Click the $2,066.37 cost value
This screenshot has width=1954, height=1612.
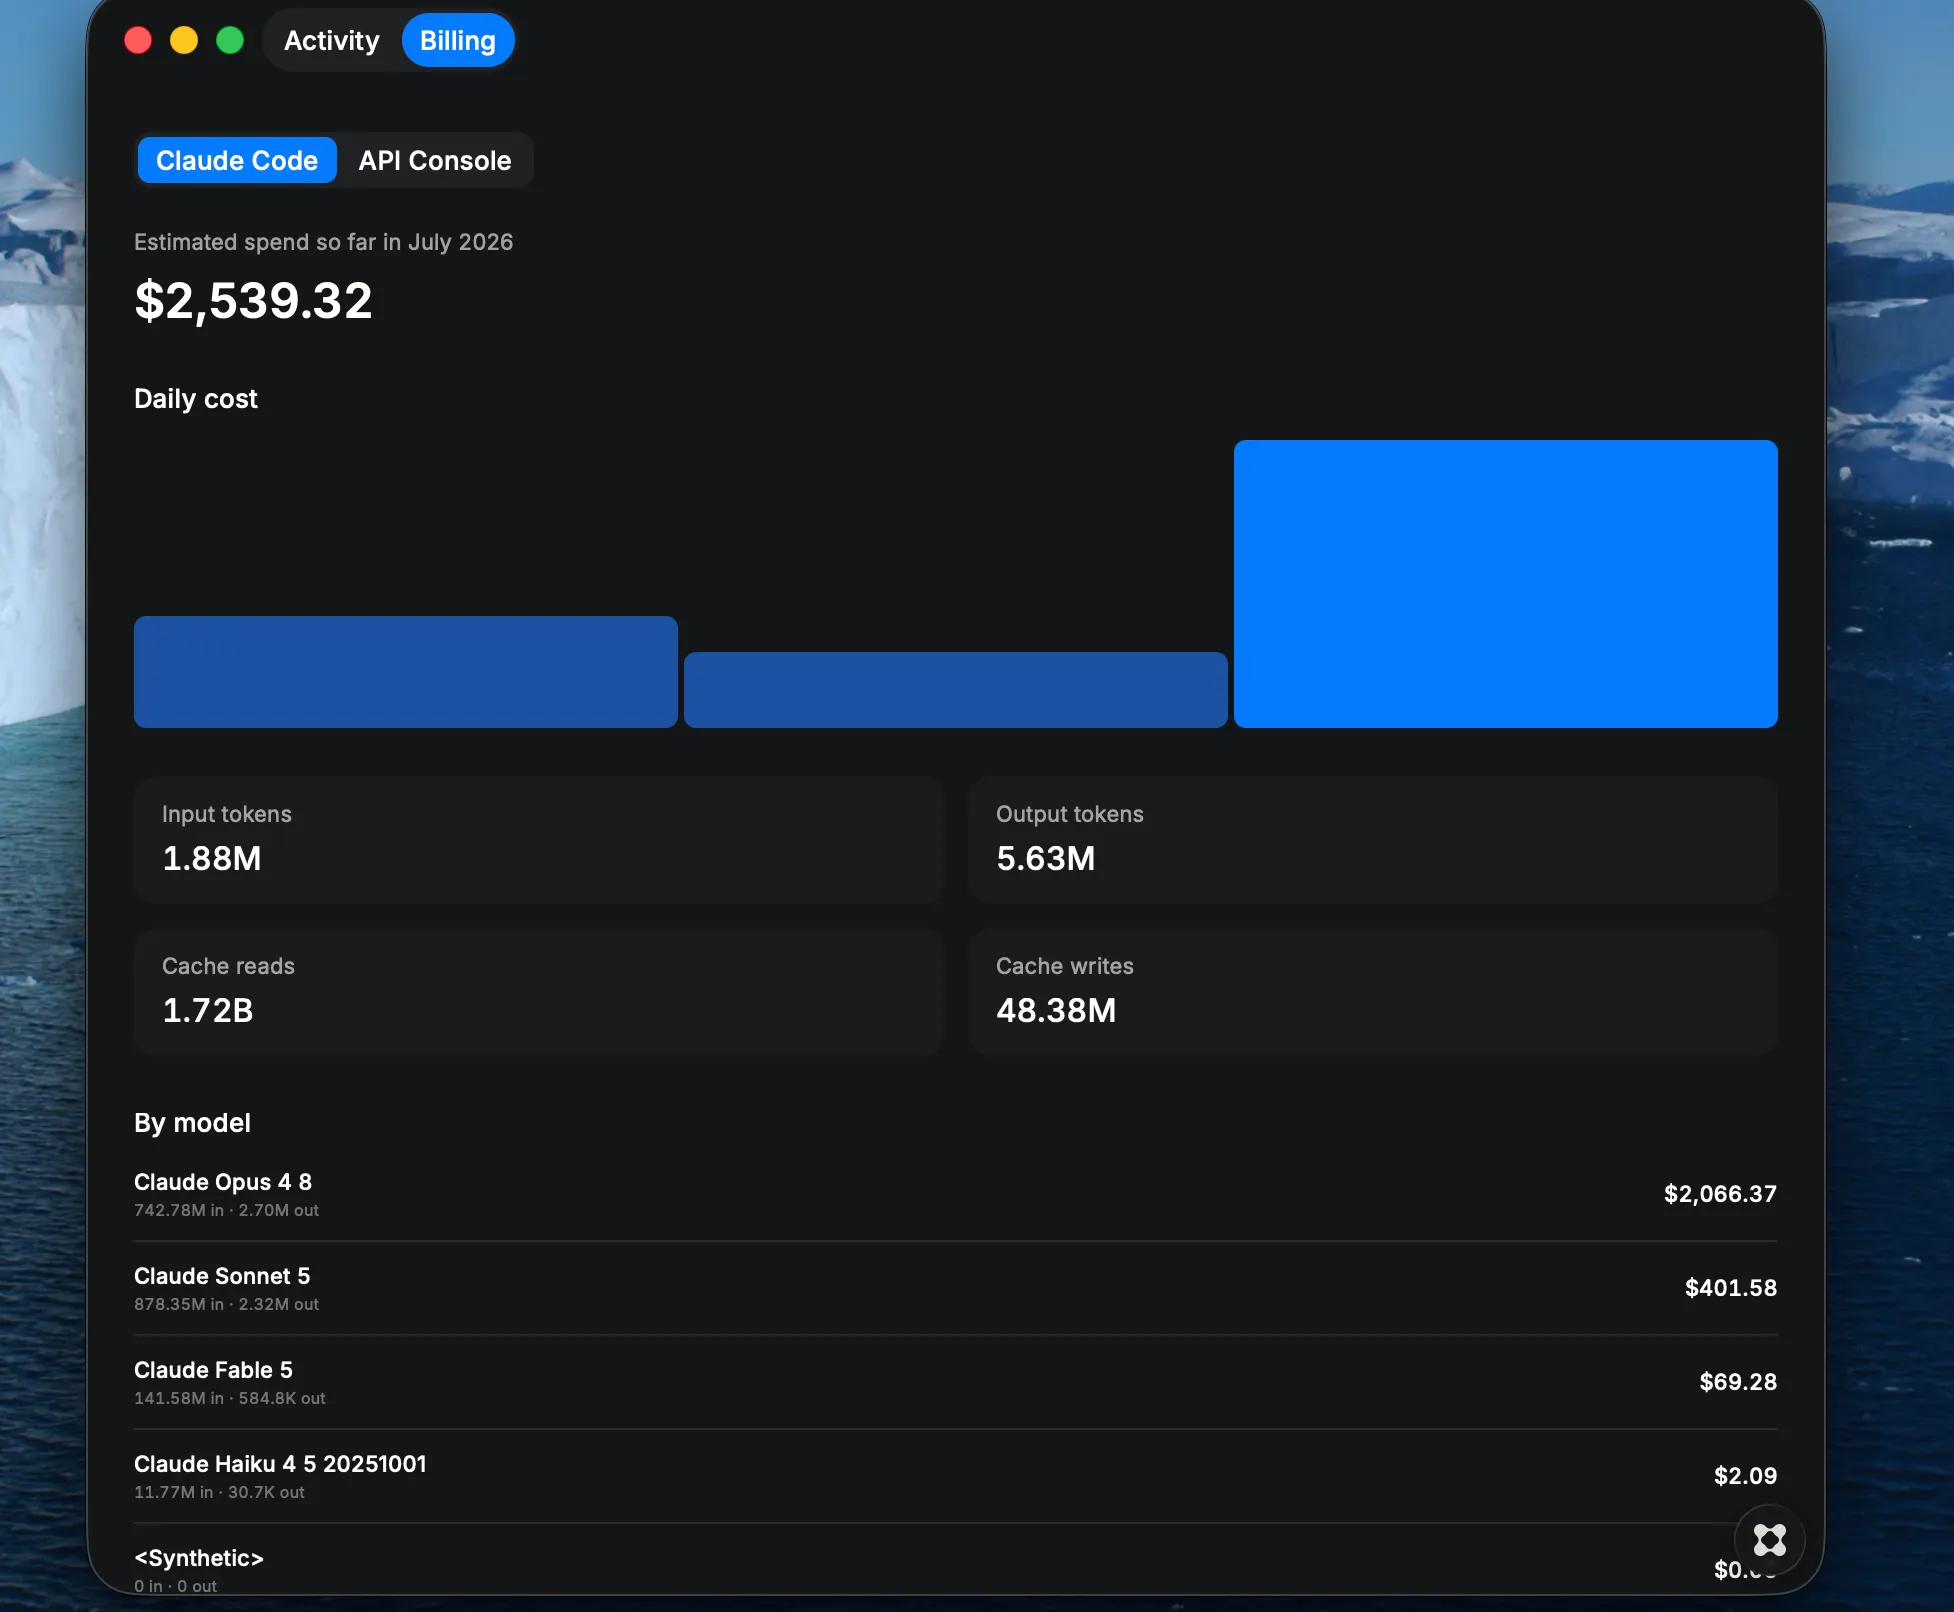point(1720,1194)
